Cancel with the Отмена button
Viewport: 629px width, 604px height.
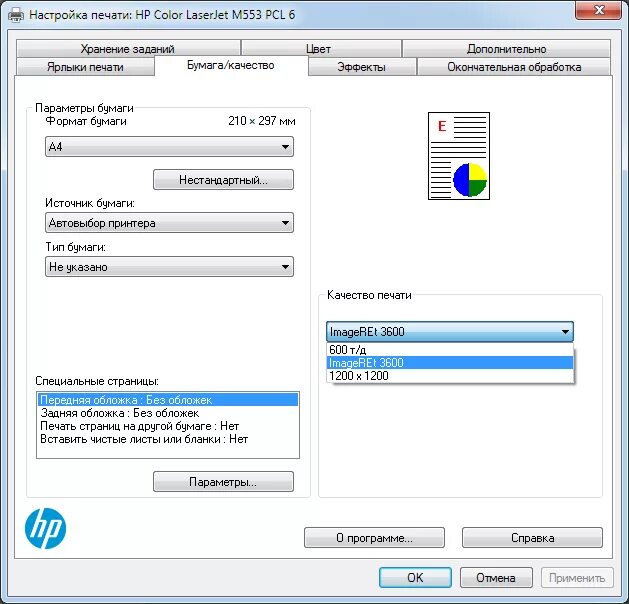(x=496, y=578)
